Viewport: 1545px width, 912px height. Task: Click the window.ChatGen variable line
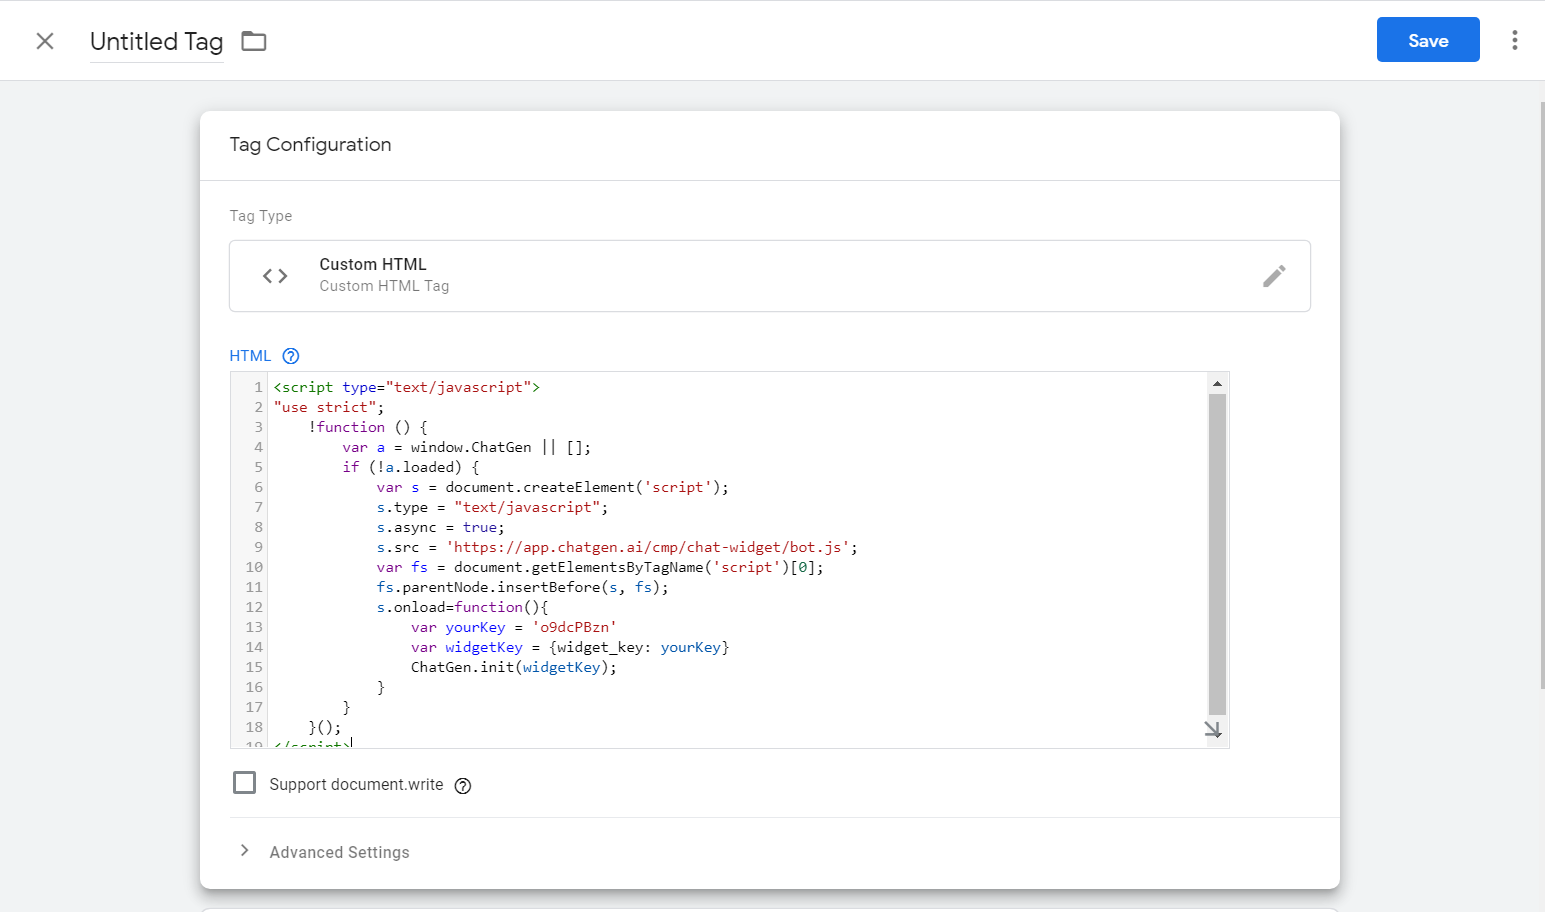[467, 447]
